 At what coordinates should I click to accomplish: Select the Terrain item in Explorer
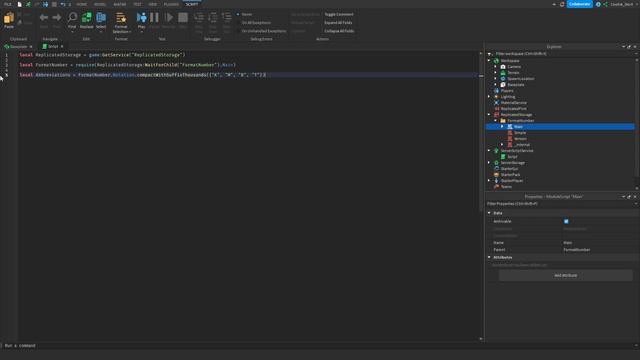[x=513, y=73]
